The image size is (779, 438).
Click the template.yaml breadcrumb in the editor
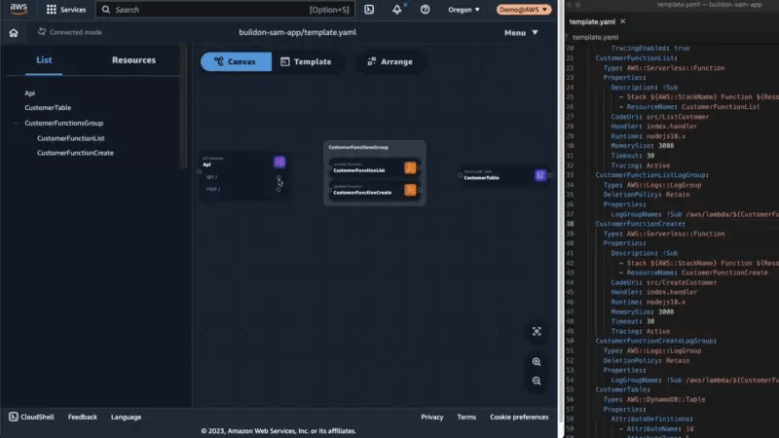[595, 37]
